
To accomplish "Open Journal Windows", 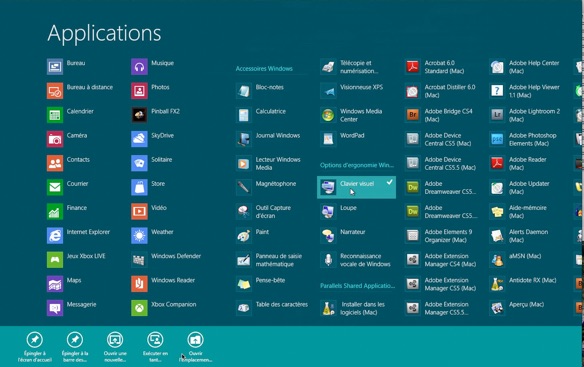I will (x=268, y=139).
